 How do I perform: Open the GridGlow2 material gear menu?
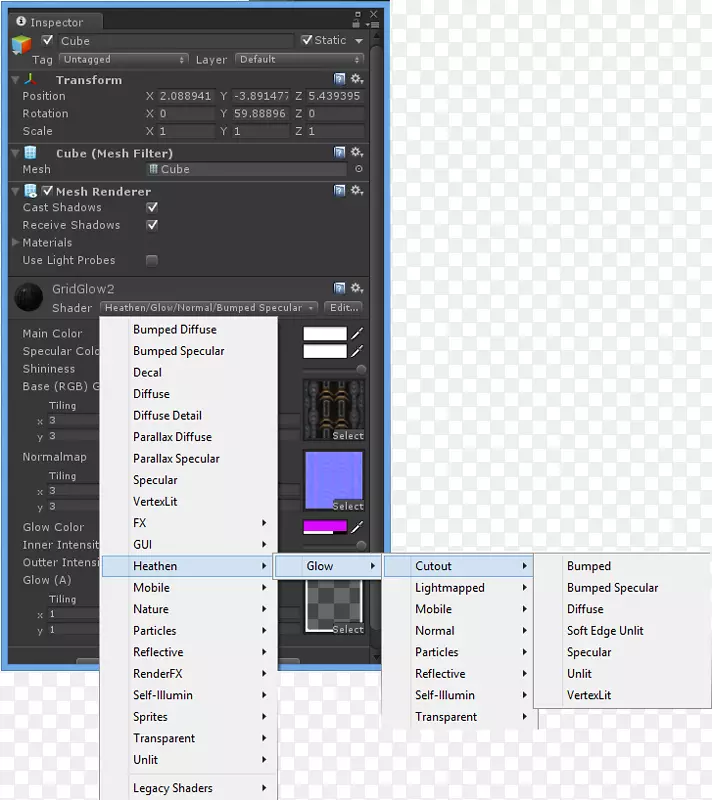click(x=356, y=289)
